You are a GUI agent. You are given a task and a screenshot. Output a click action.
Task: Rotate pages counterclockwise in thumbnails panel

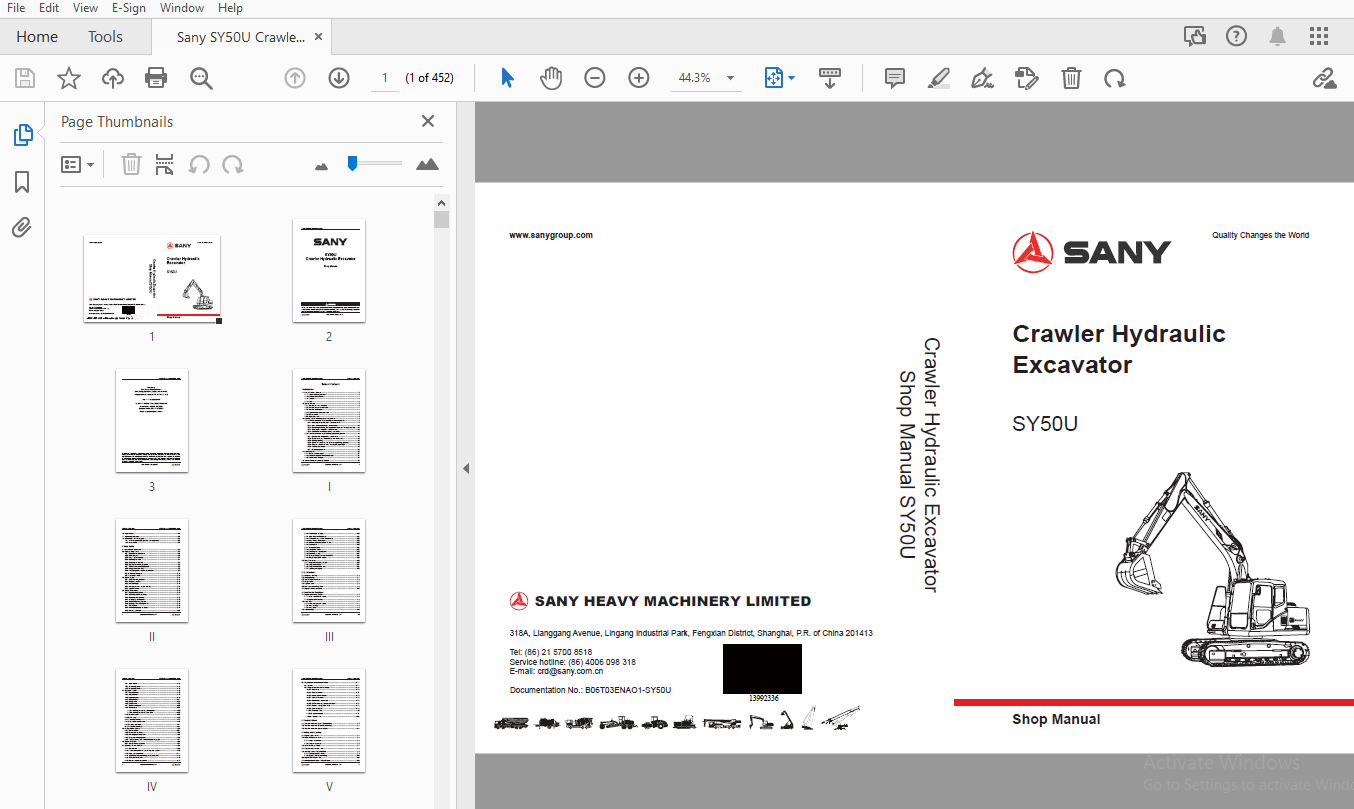[x=200, y=164]
